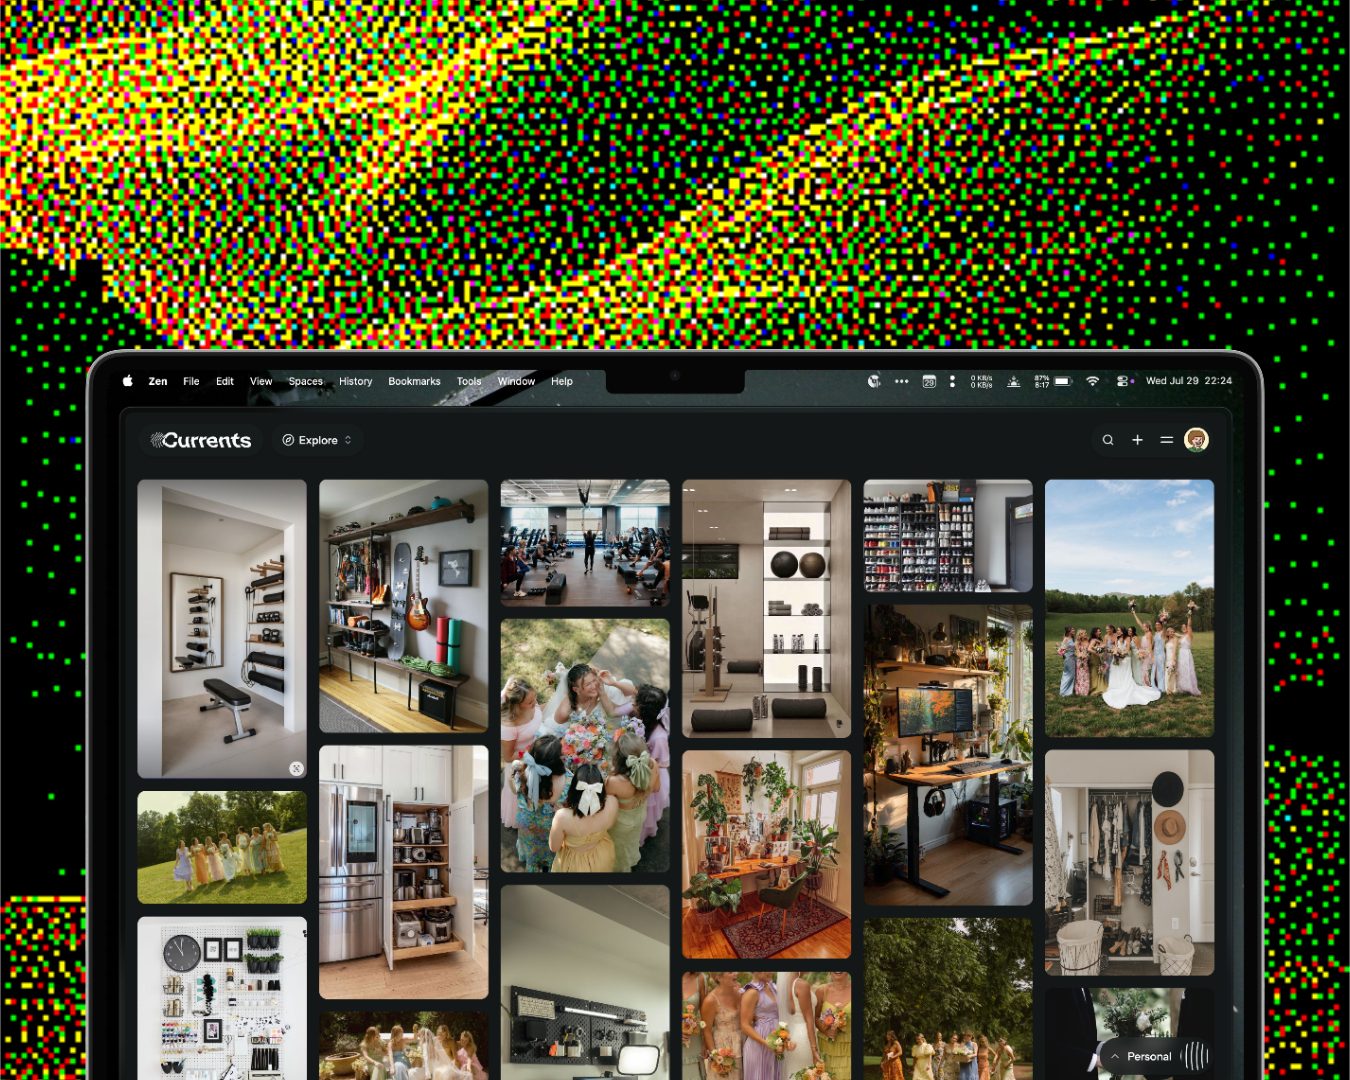Image resolution: width=1350 pixels, height=1080 pixels.
Task: Open the bride with flower girls photo
Action: 585,746
